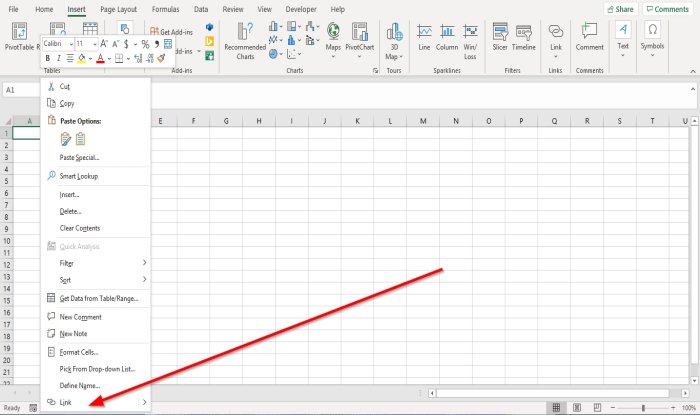Switch to the Home tab
The height and width of the screenshot is (415, 700).
[44, 9]
